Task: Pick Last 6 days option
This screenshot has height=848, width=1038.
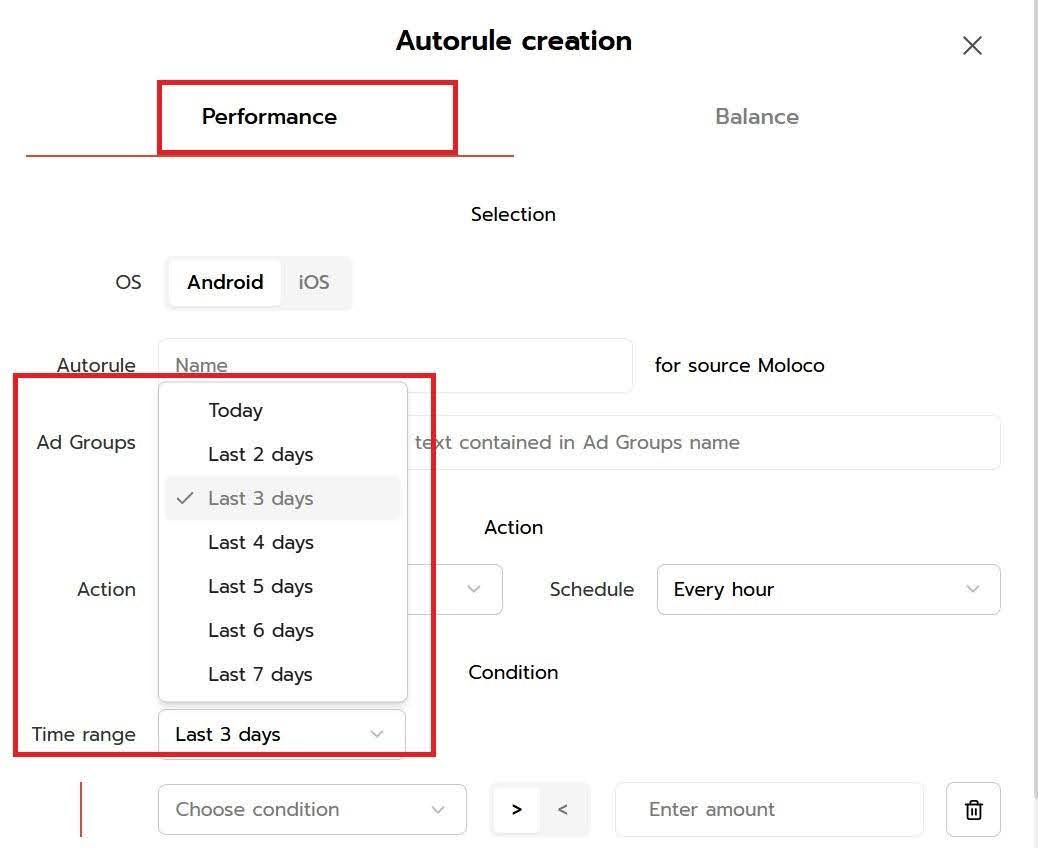Action: [x=261, y=630]
